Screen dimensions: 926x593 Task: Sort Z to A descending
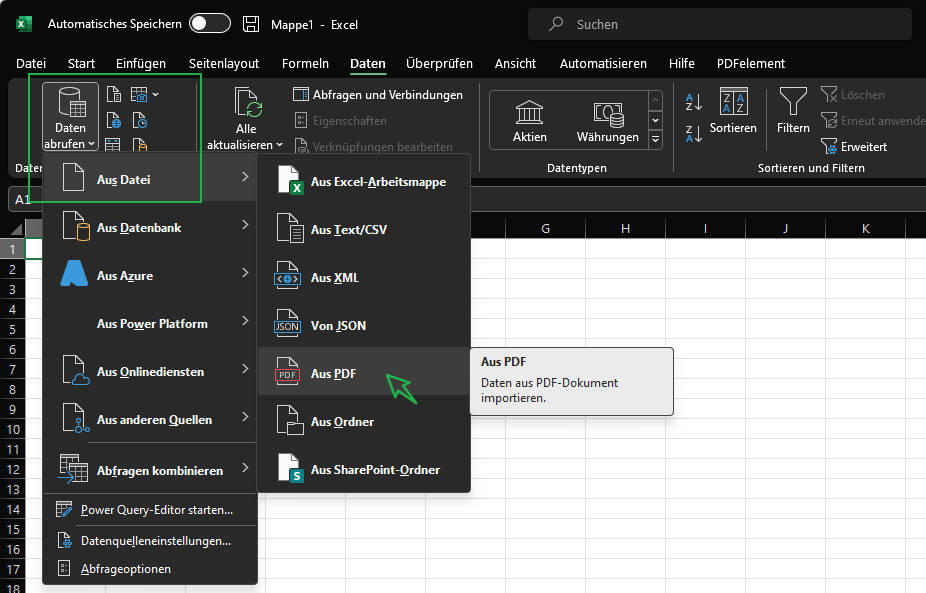pyautogui.click(x=693, y=133)
